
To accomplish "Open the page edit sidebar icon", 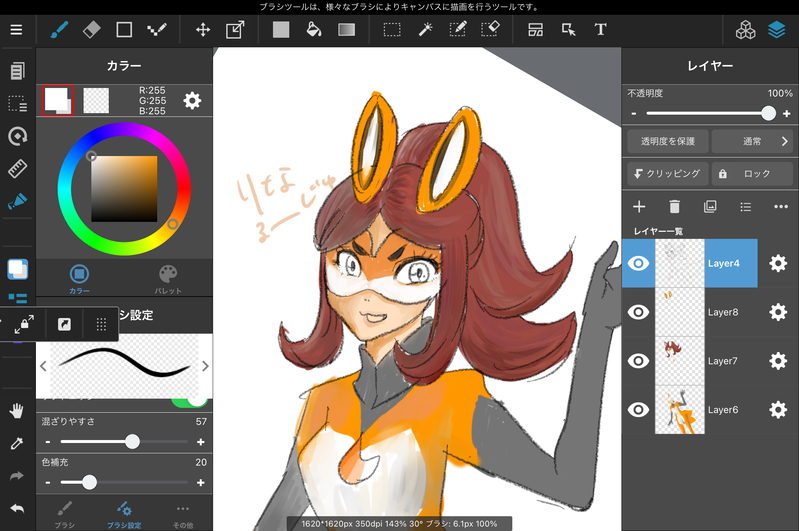I will (17, 71).
